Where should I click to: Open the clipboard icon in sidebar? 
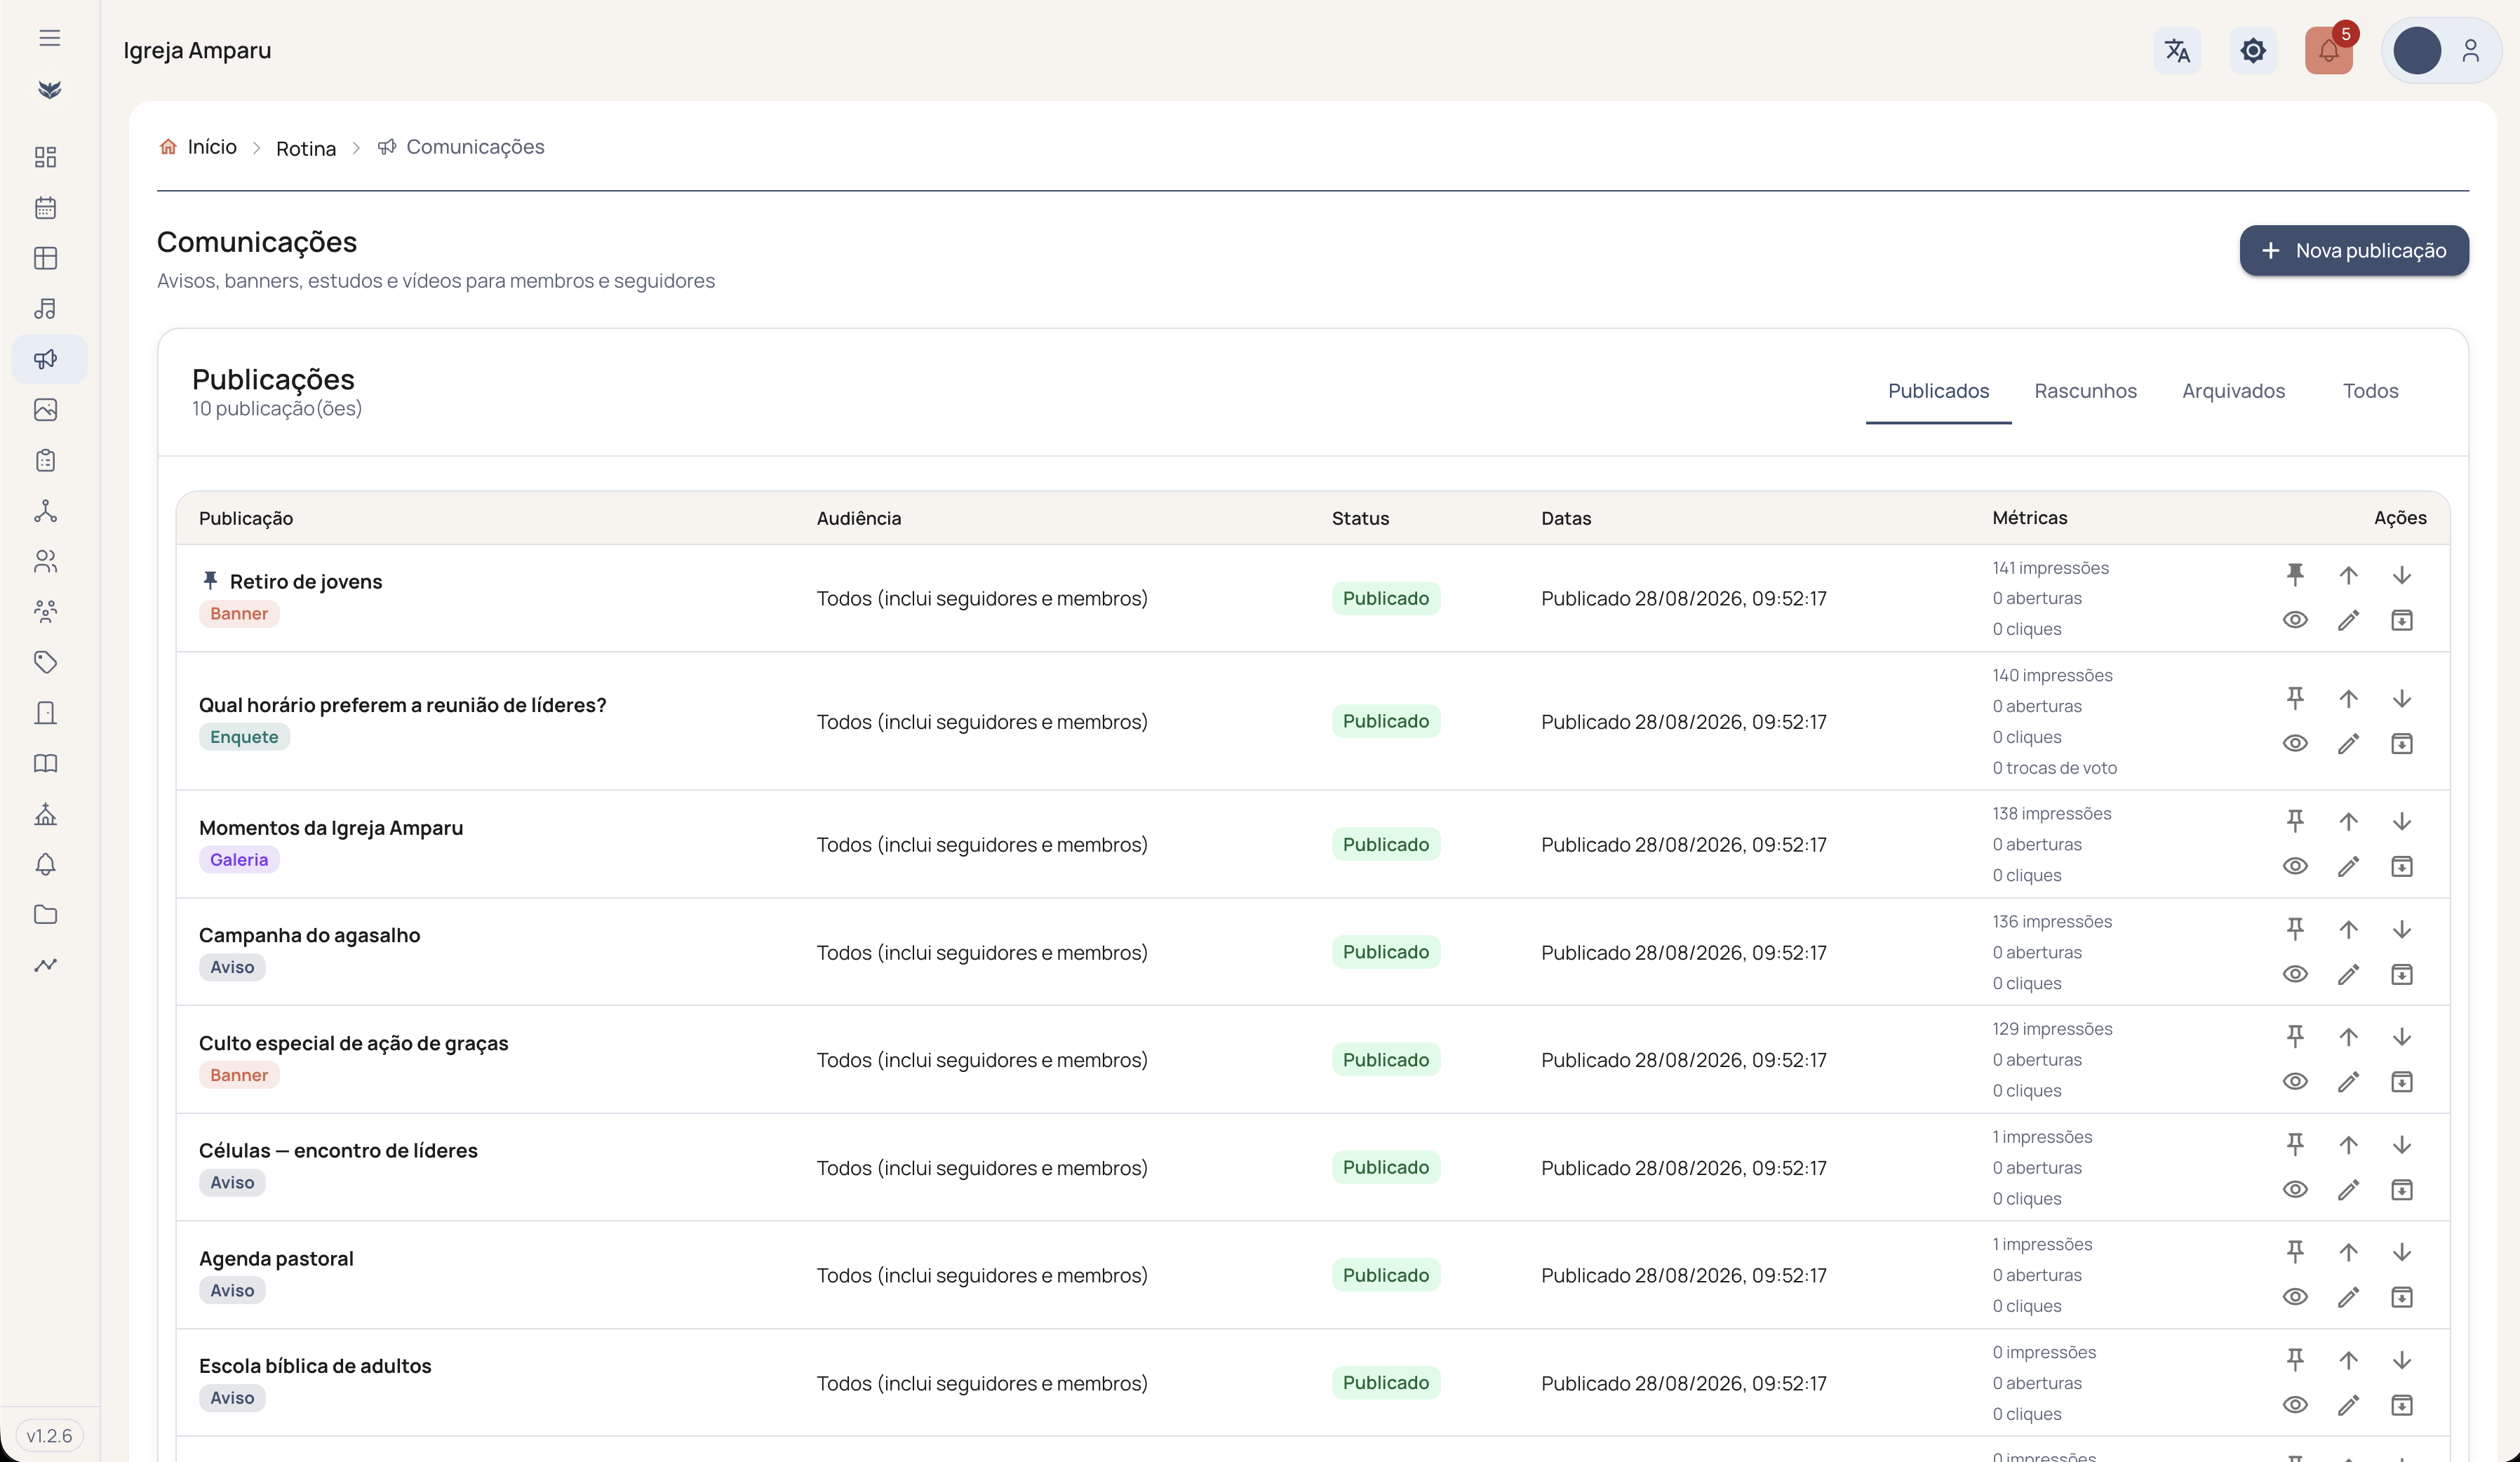point(46,460)
